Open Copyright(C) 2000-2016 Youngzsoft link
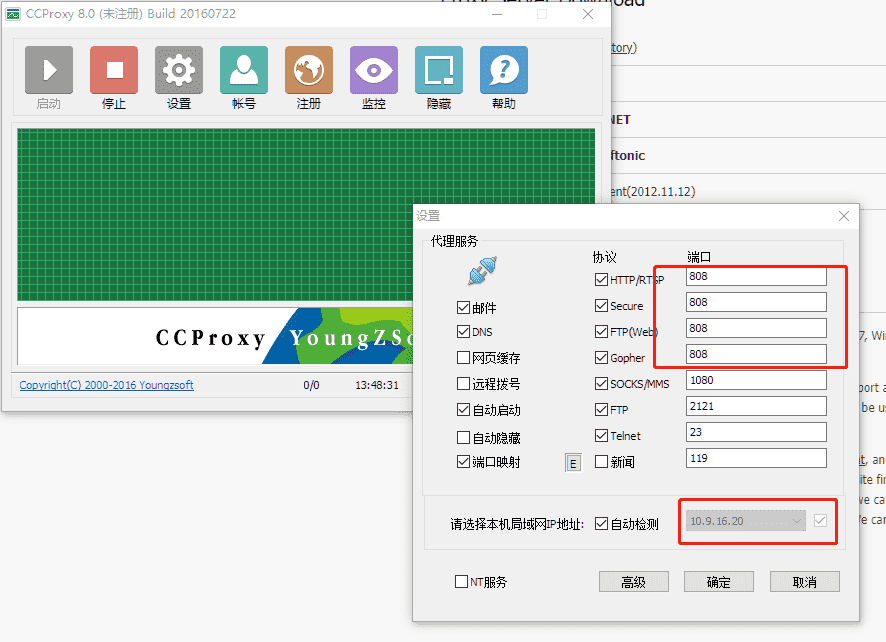Viewport: 886px width, 642px height. [107, 385]
